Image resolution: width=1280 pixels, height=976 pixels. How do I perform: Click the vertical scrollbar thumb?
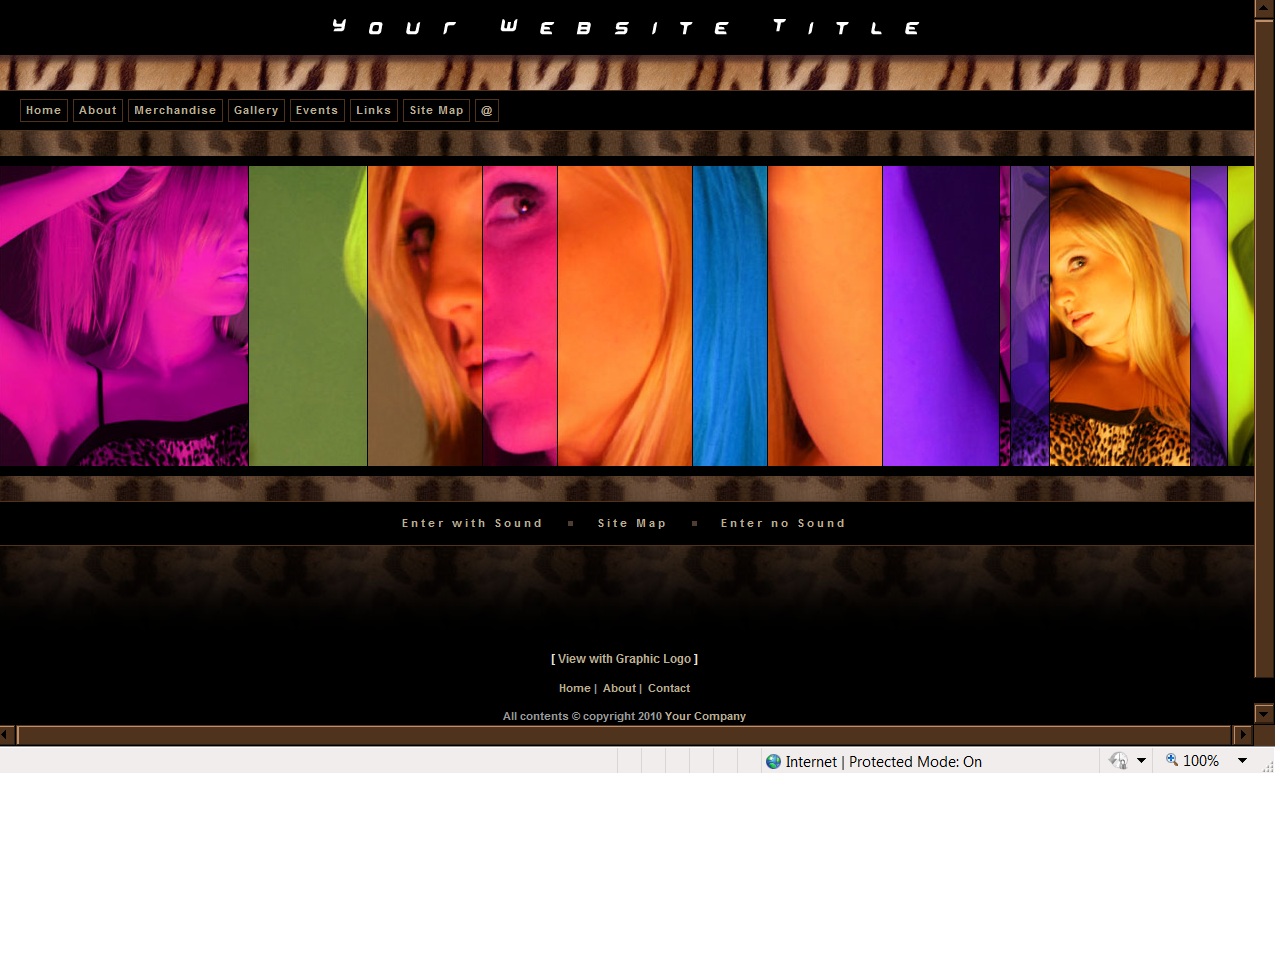point(1264,348)
